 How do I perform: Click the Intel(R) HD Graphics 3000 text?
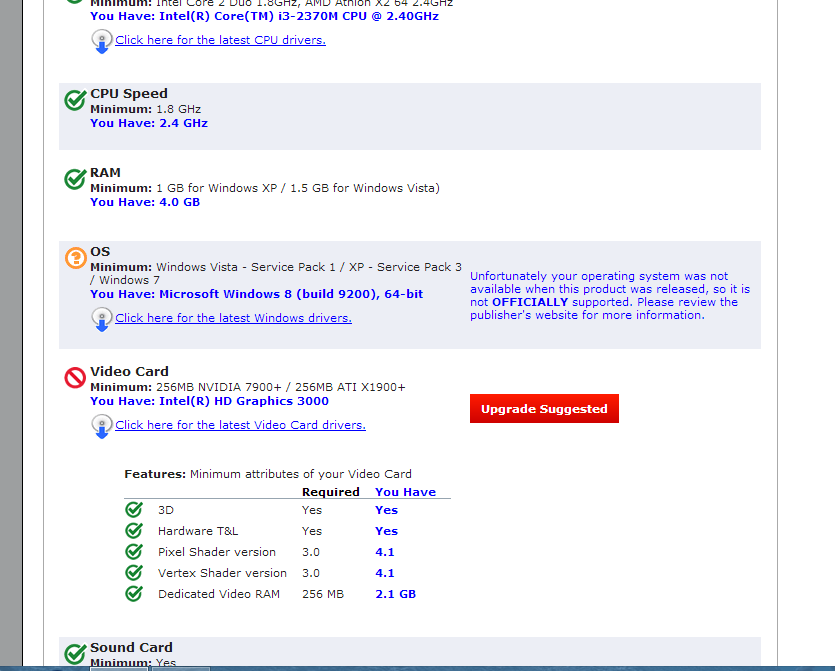(x=243, y=401)
